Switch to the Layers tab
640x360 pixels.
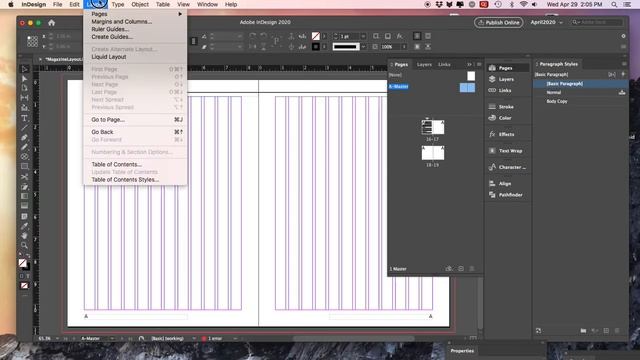point(424,64)
